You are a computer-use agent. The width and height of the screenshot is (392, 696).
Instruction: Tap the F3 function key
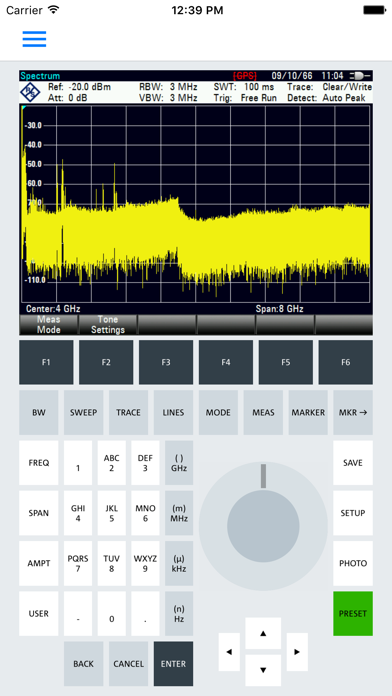(166, 362)
